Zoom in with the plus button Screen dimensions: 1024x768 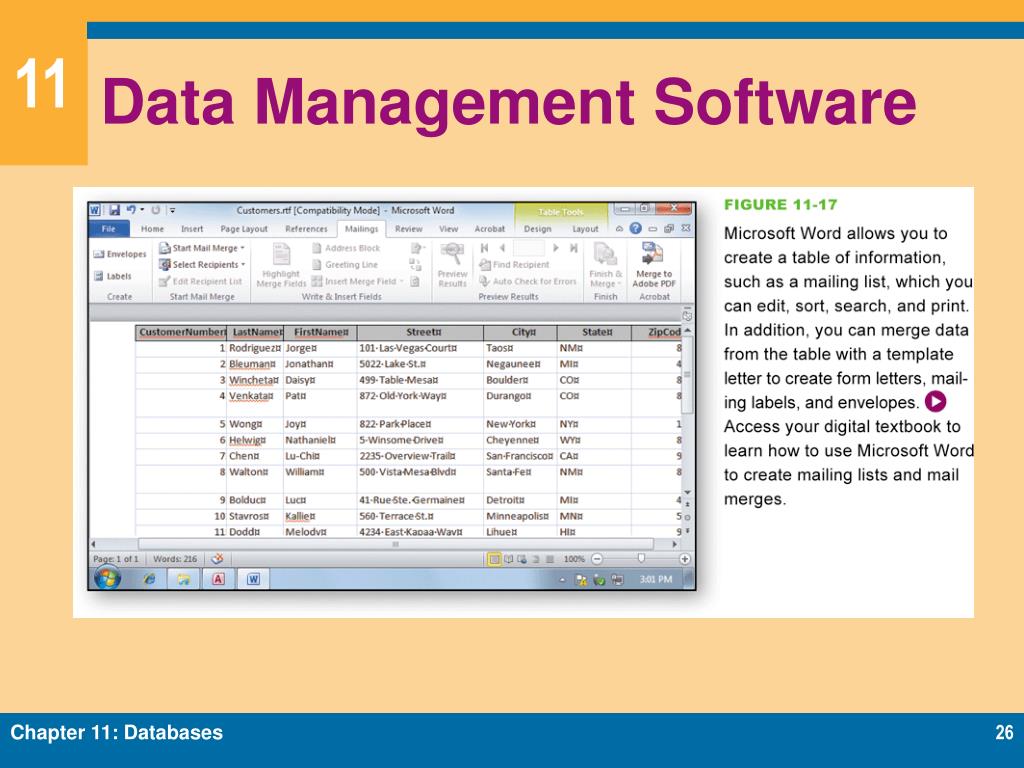point(684,559)
